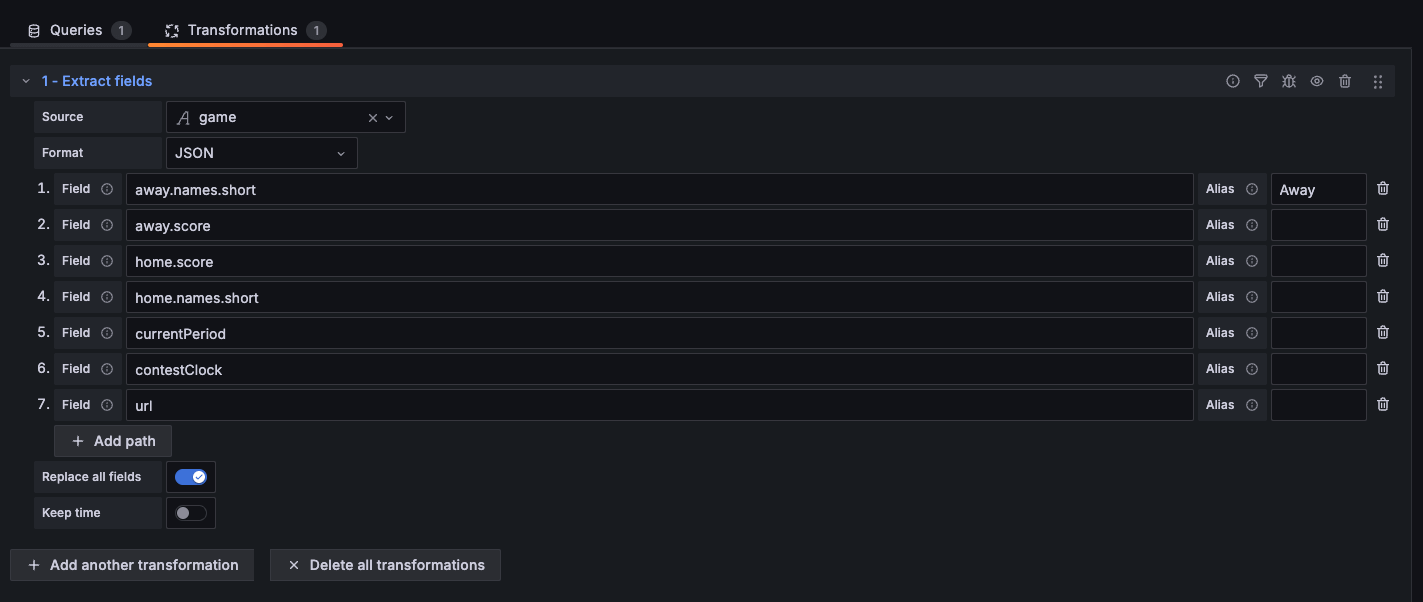Click the empty Alias input for contestClock
Viewport: 1423px width, 602px height.
pos(1318,368)
